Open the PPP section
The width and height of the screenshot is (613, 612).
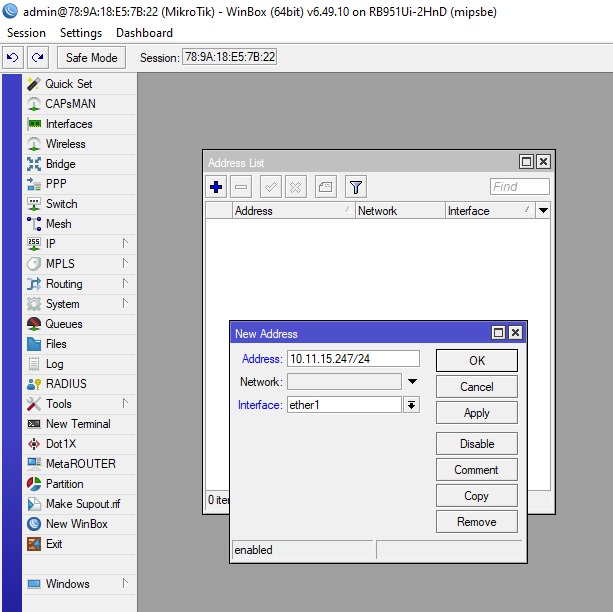[x=80, y=183]
